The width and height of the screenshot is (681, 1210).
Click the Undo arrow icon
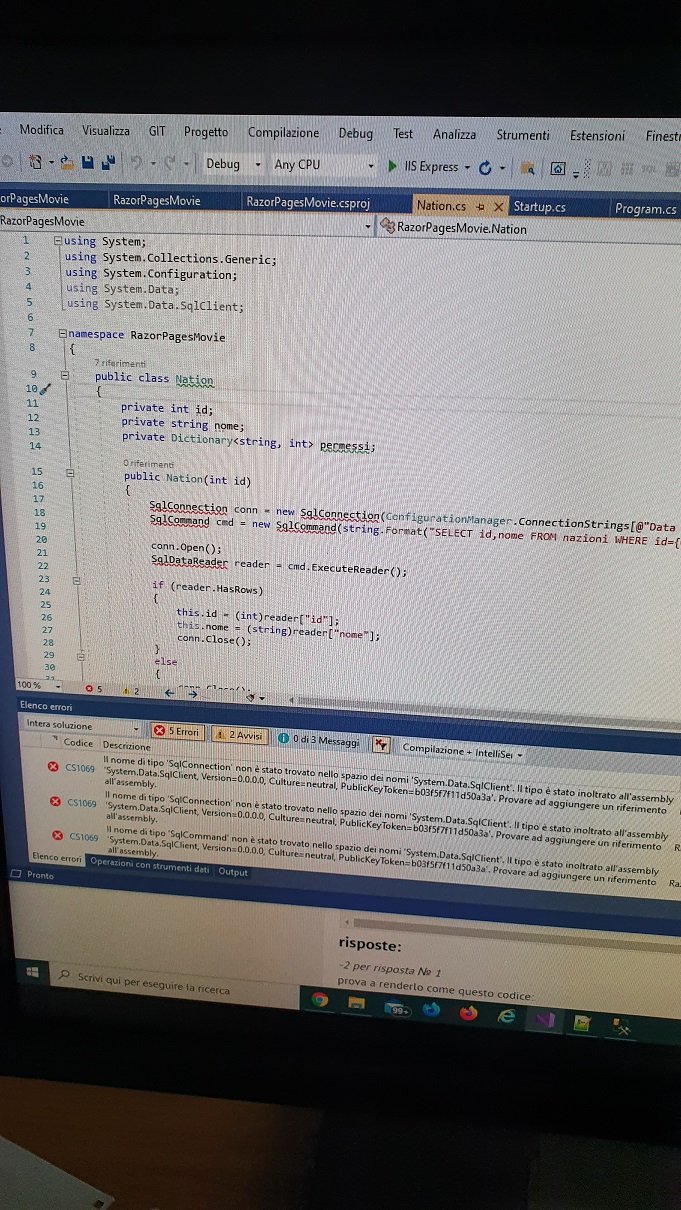139,163
